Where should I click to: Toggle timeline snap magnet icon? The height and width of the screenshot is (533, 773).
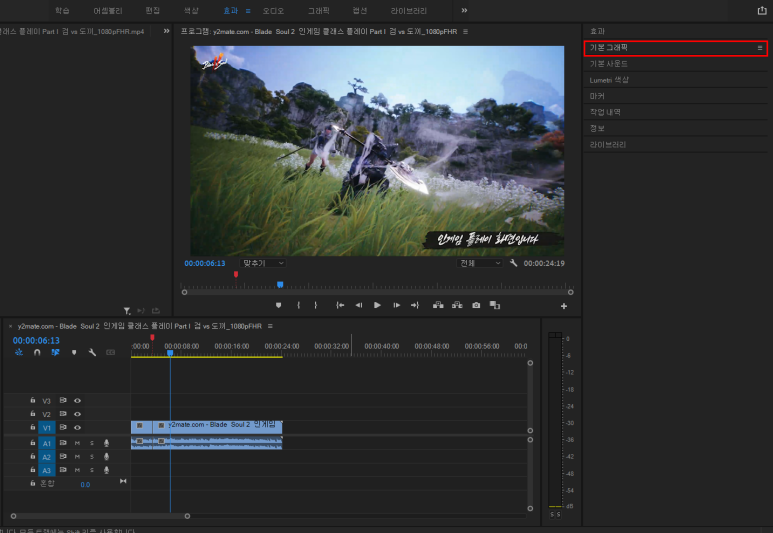pos(37,352)
